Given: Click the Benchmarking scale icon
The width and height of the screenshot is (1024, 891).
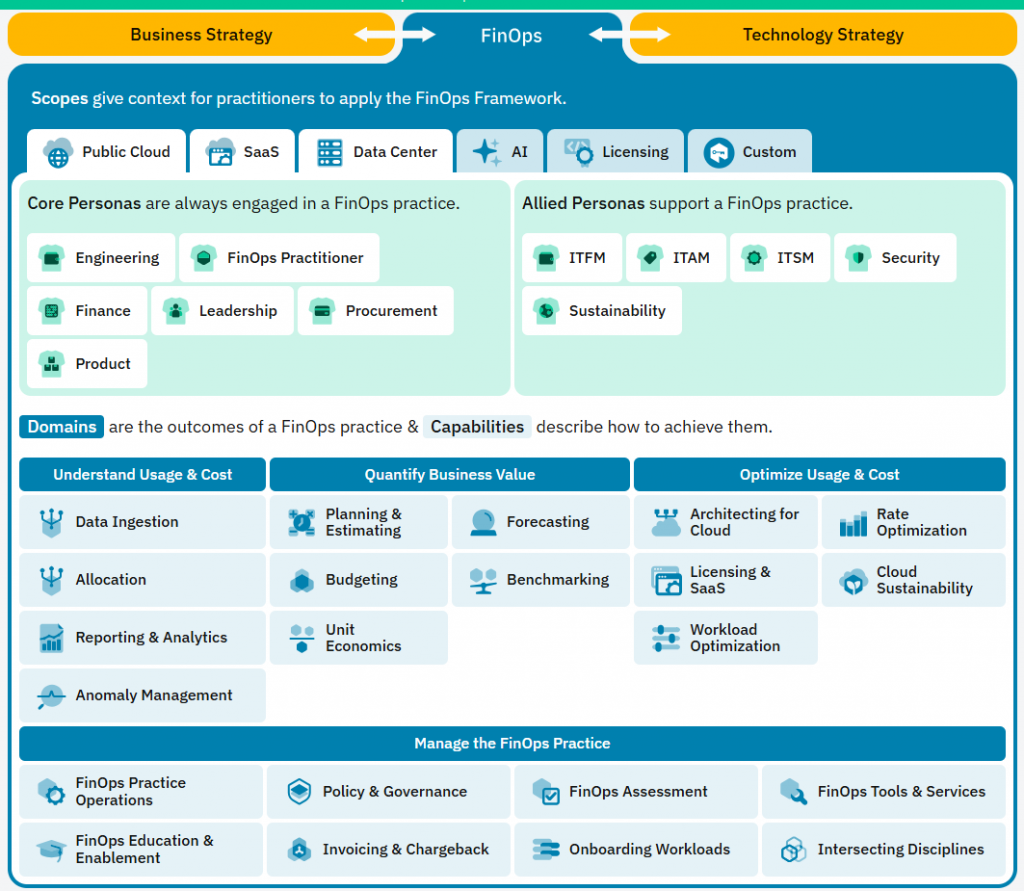Looking at the screenshot, I should pyautogui.click(x=483, y=580).
